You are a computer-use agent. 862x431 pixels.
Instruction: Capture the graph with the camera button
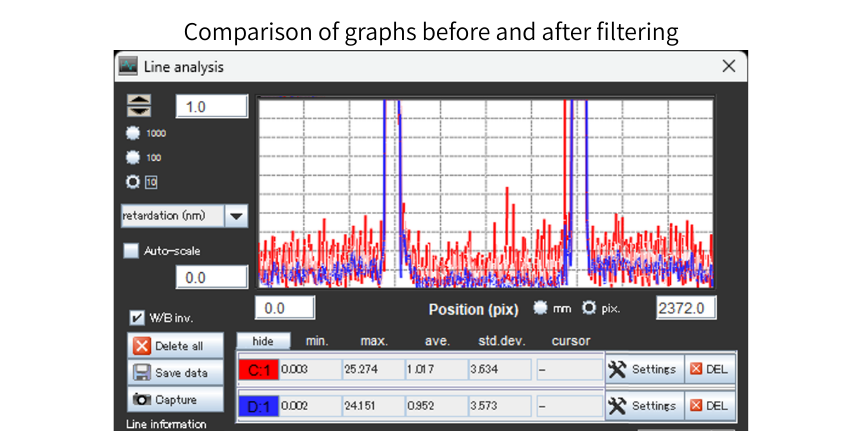pos(175,399)
